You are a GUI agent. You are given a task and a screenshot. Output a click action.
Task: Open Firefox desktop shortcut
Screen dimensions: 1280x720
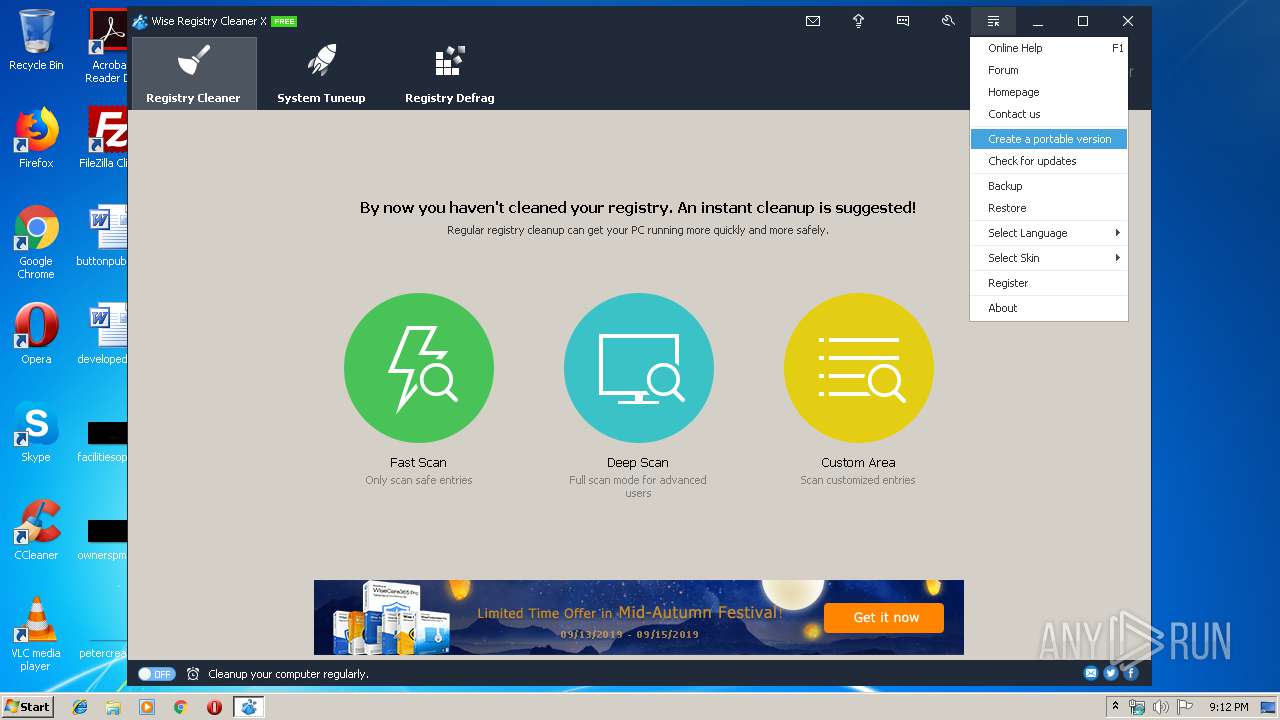tap(36, 138)
